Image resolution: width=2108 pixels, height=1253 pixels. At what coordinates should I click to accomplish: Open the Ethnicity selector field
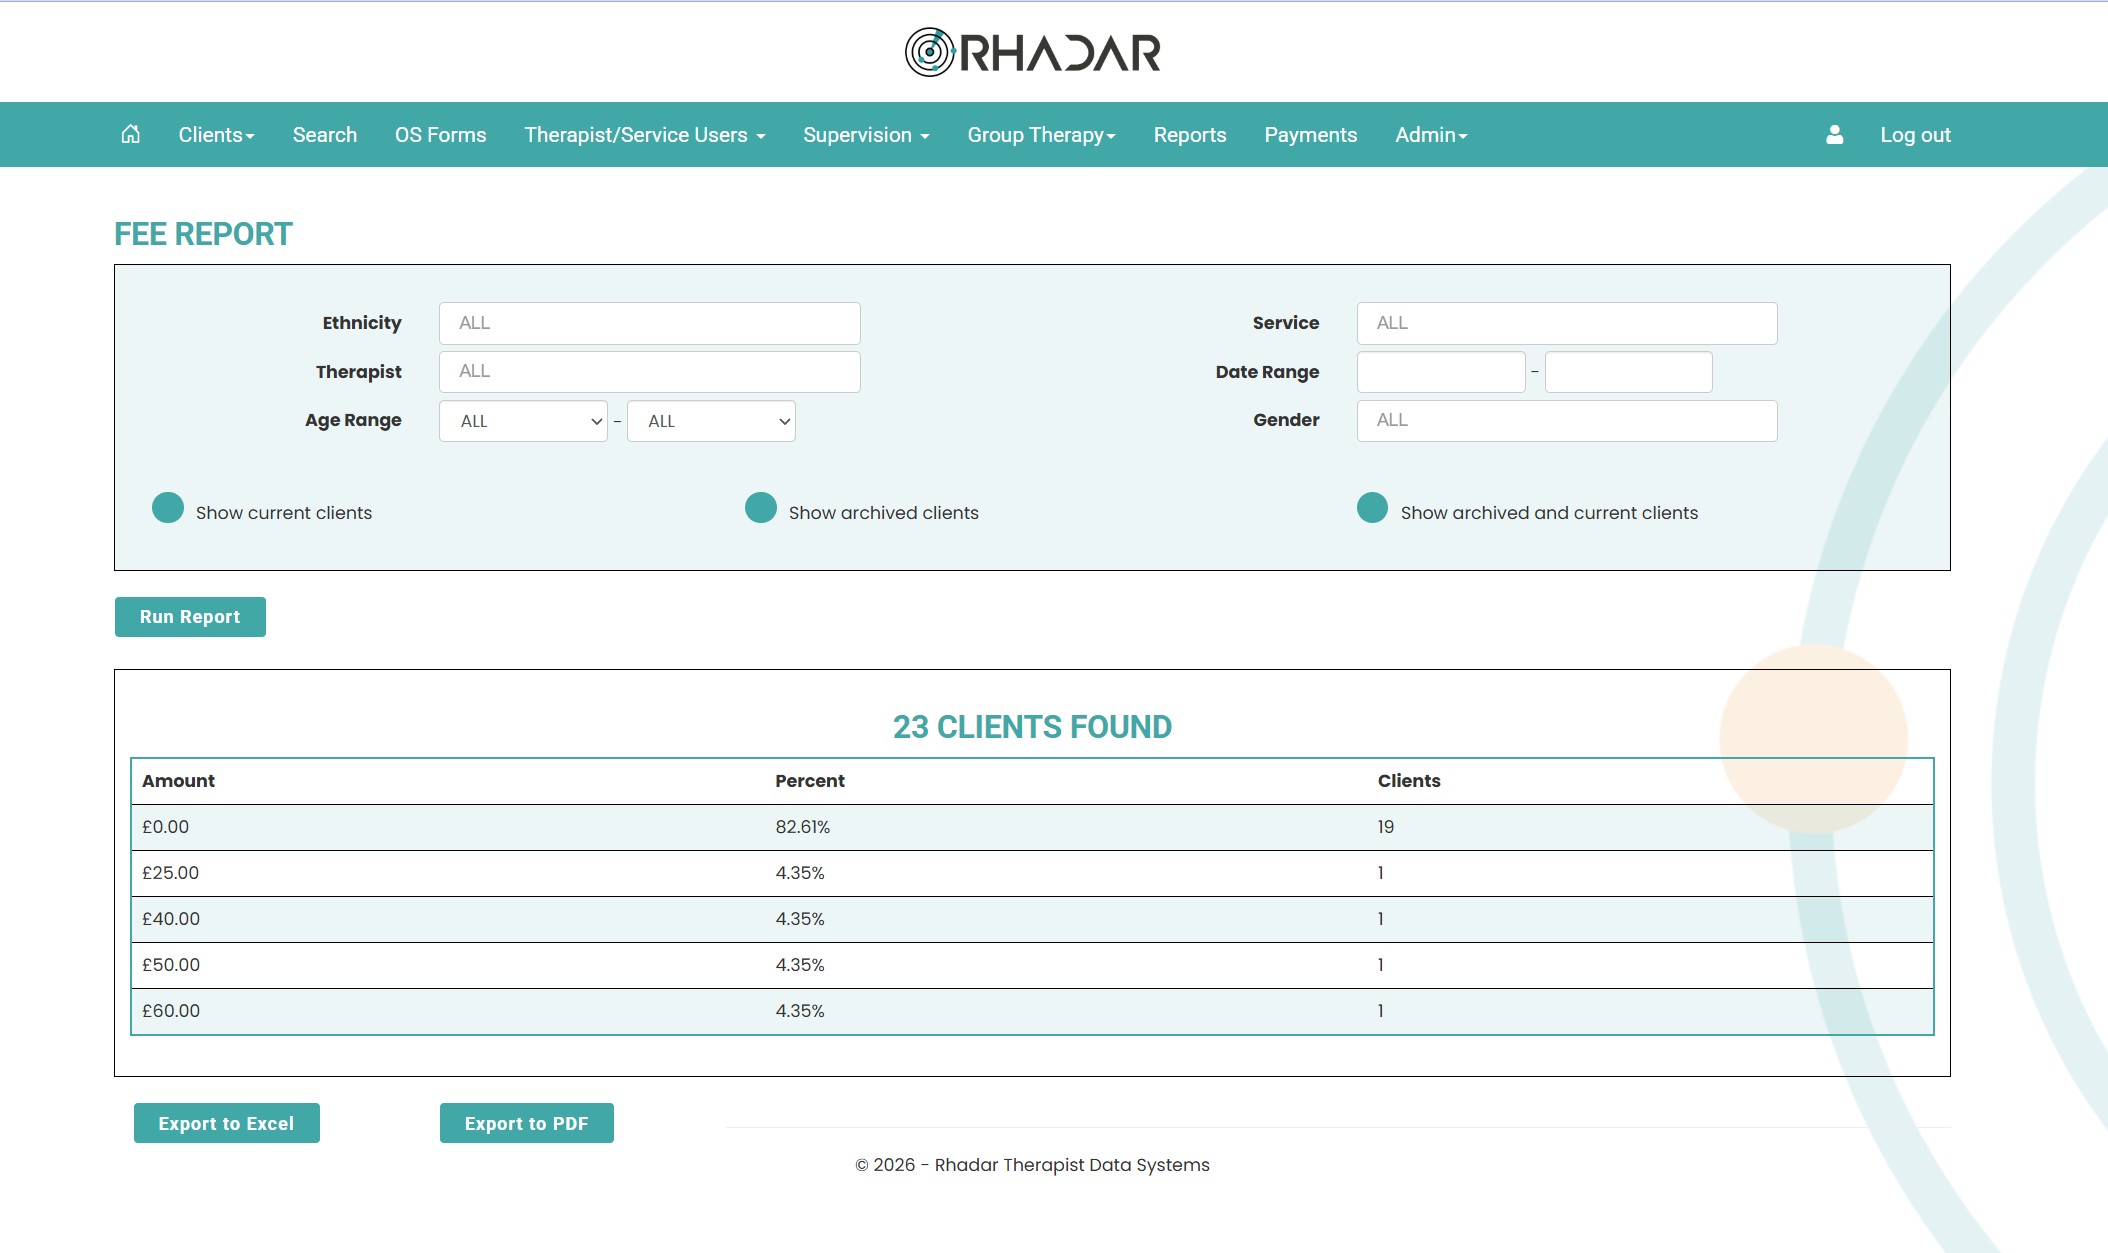[x=649, y=323]
